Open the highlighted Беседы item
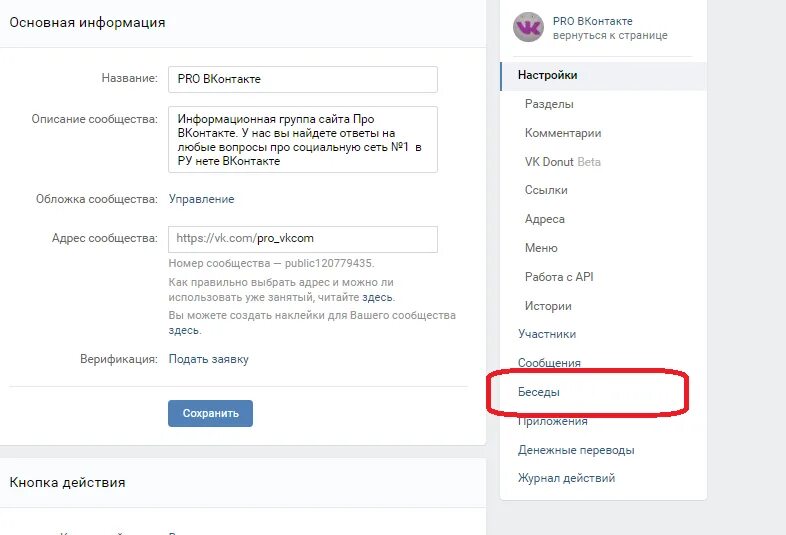The height and width of the screenshot is (535, 786). (x=538, y=392)
